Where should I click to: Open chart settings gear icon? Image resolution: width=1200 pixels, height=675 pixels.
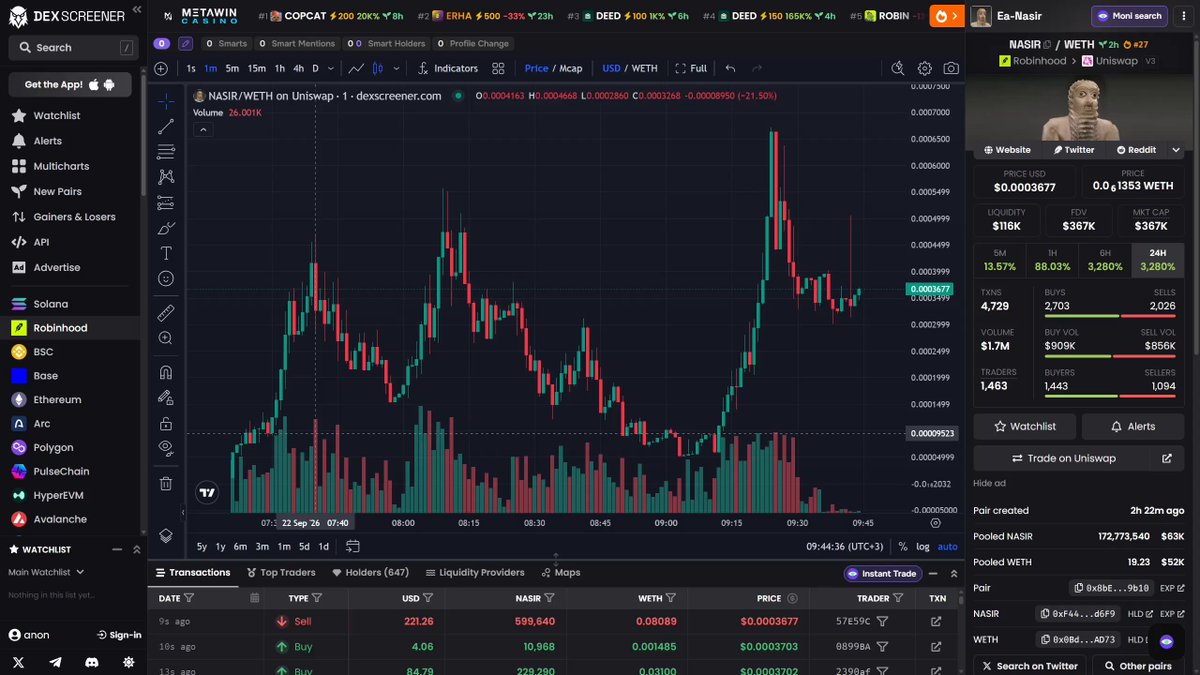point(925,68)
